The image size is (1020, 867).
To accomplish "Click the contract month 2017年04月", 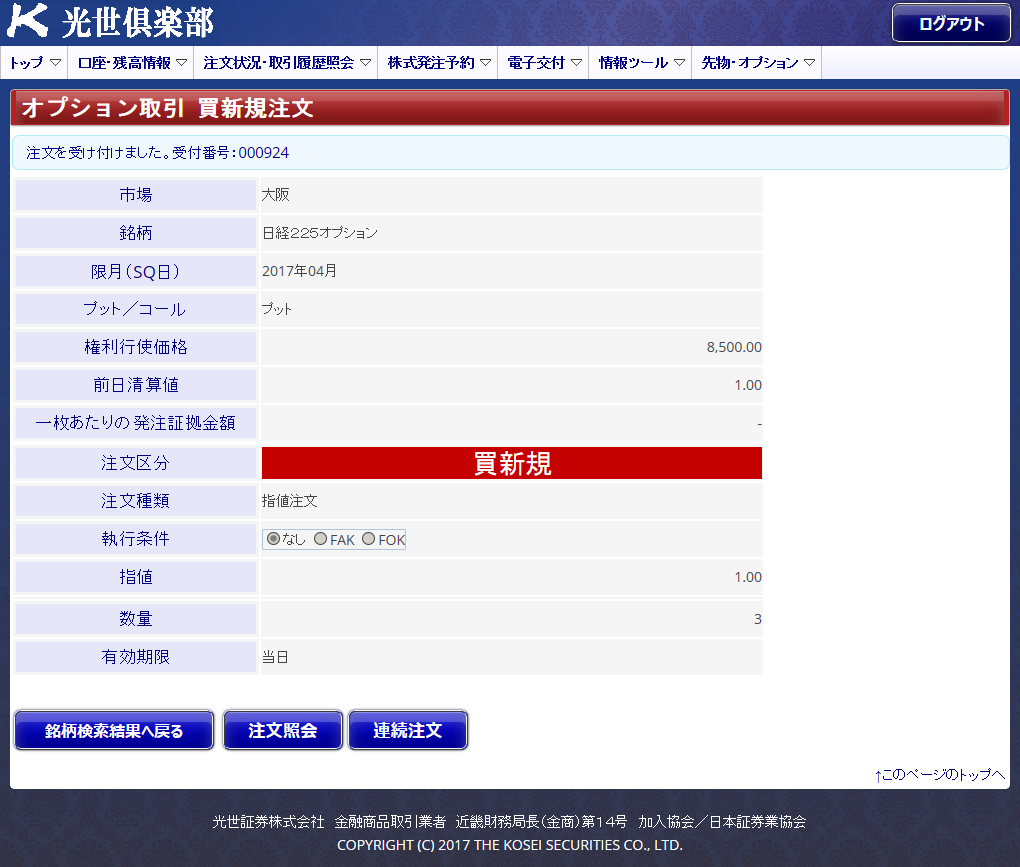I will point(299,271).
